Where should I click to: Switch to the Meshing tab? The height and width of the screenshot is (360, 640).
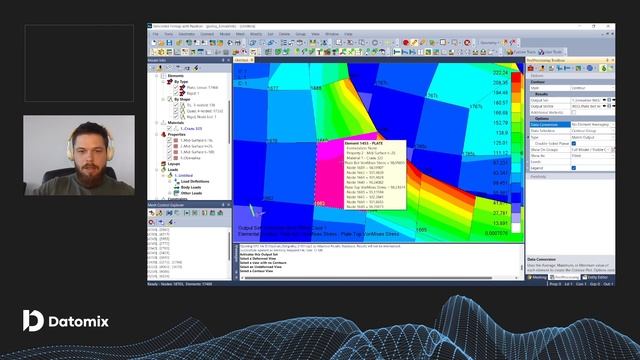tap(538, 277)
